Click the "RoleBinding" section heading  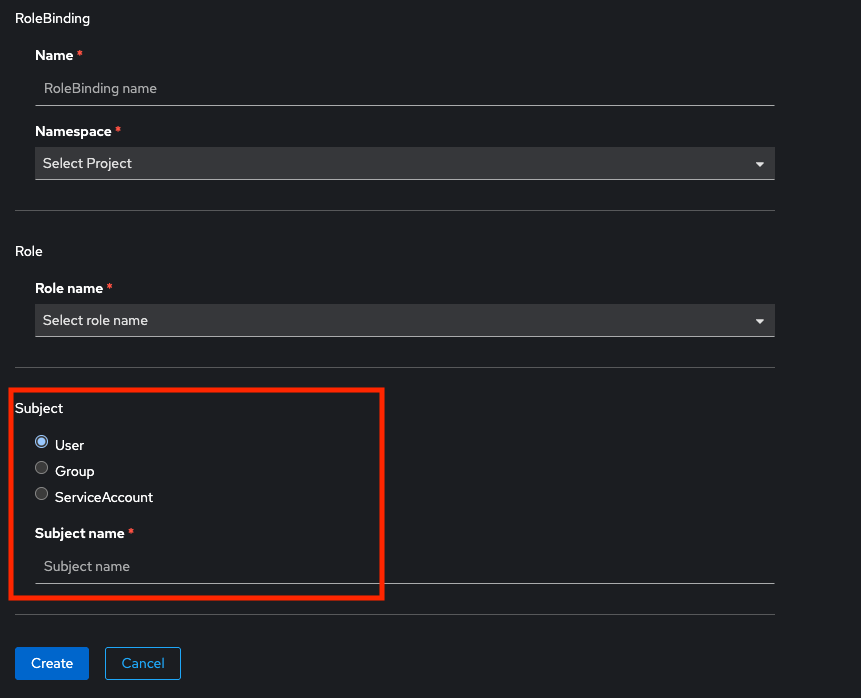[x=52, y=18]
